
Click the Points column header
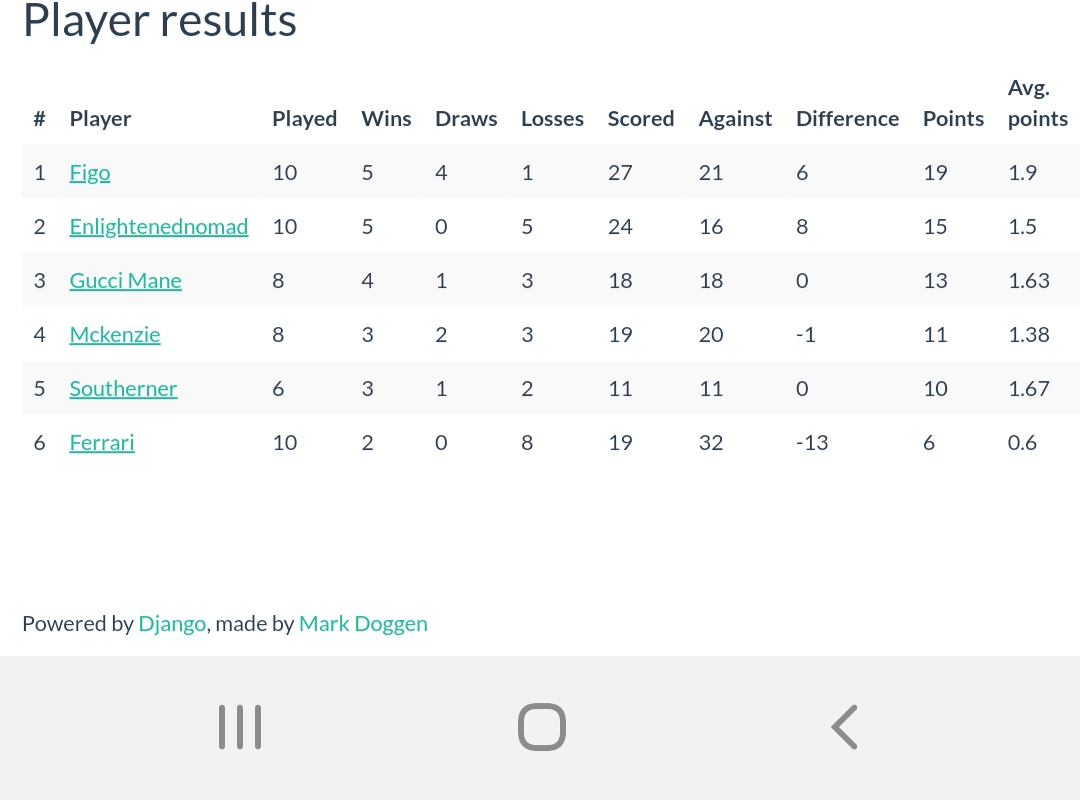click(953, 119)
